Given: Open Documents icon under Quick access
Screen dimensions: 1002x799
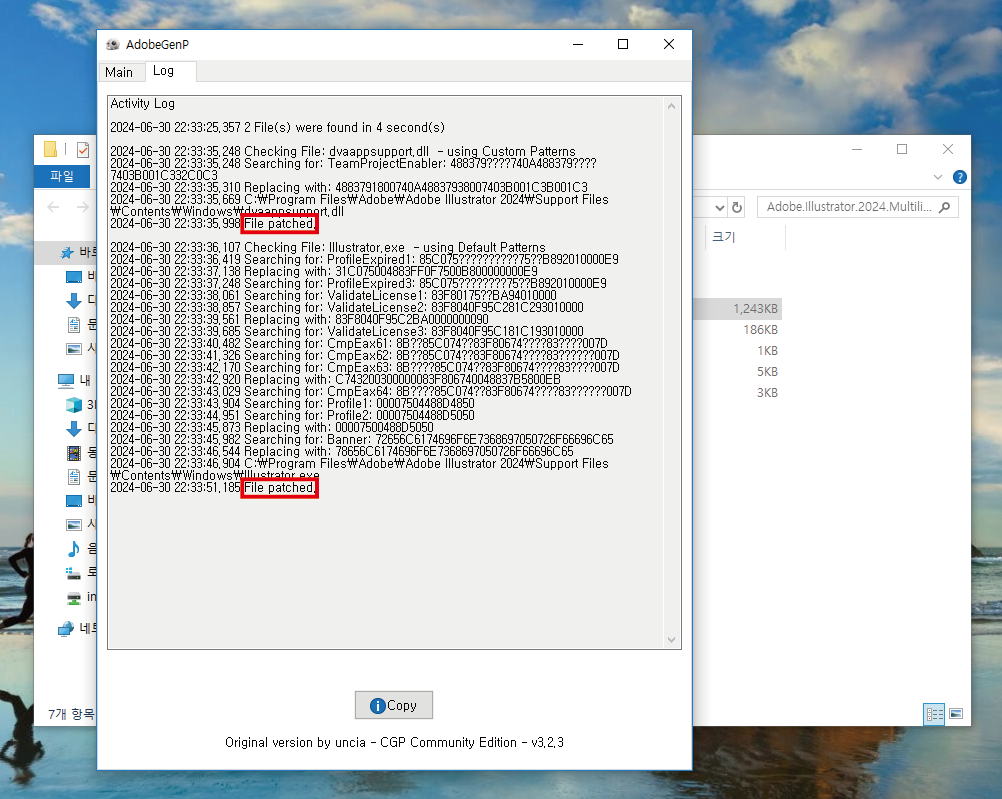Looking at the screenshot, I should (74, 325).
